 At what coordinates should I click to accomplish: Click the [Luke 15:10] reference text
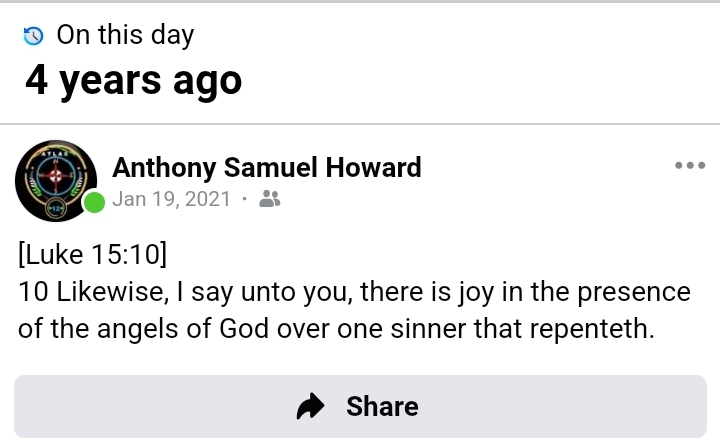point(92,254)
